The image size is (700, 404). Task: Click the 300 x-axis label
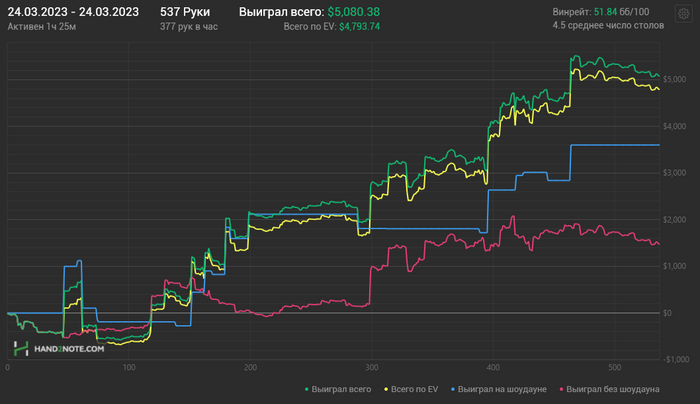[x=372, y=367]
